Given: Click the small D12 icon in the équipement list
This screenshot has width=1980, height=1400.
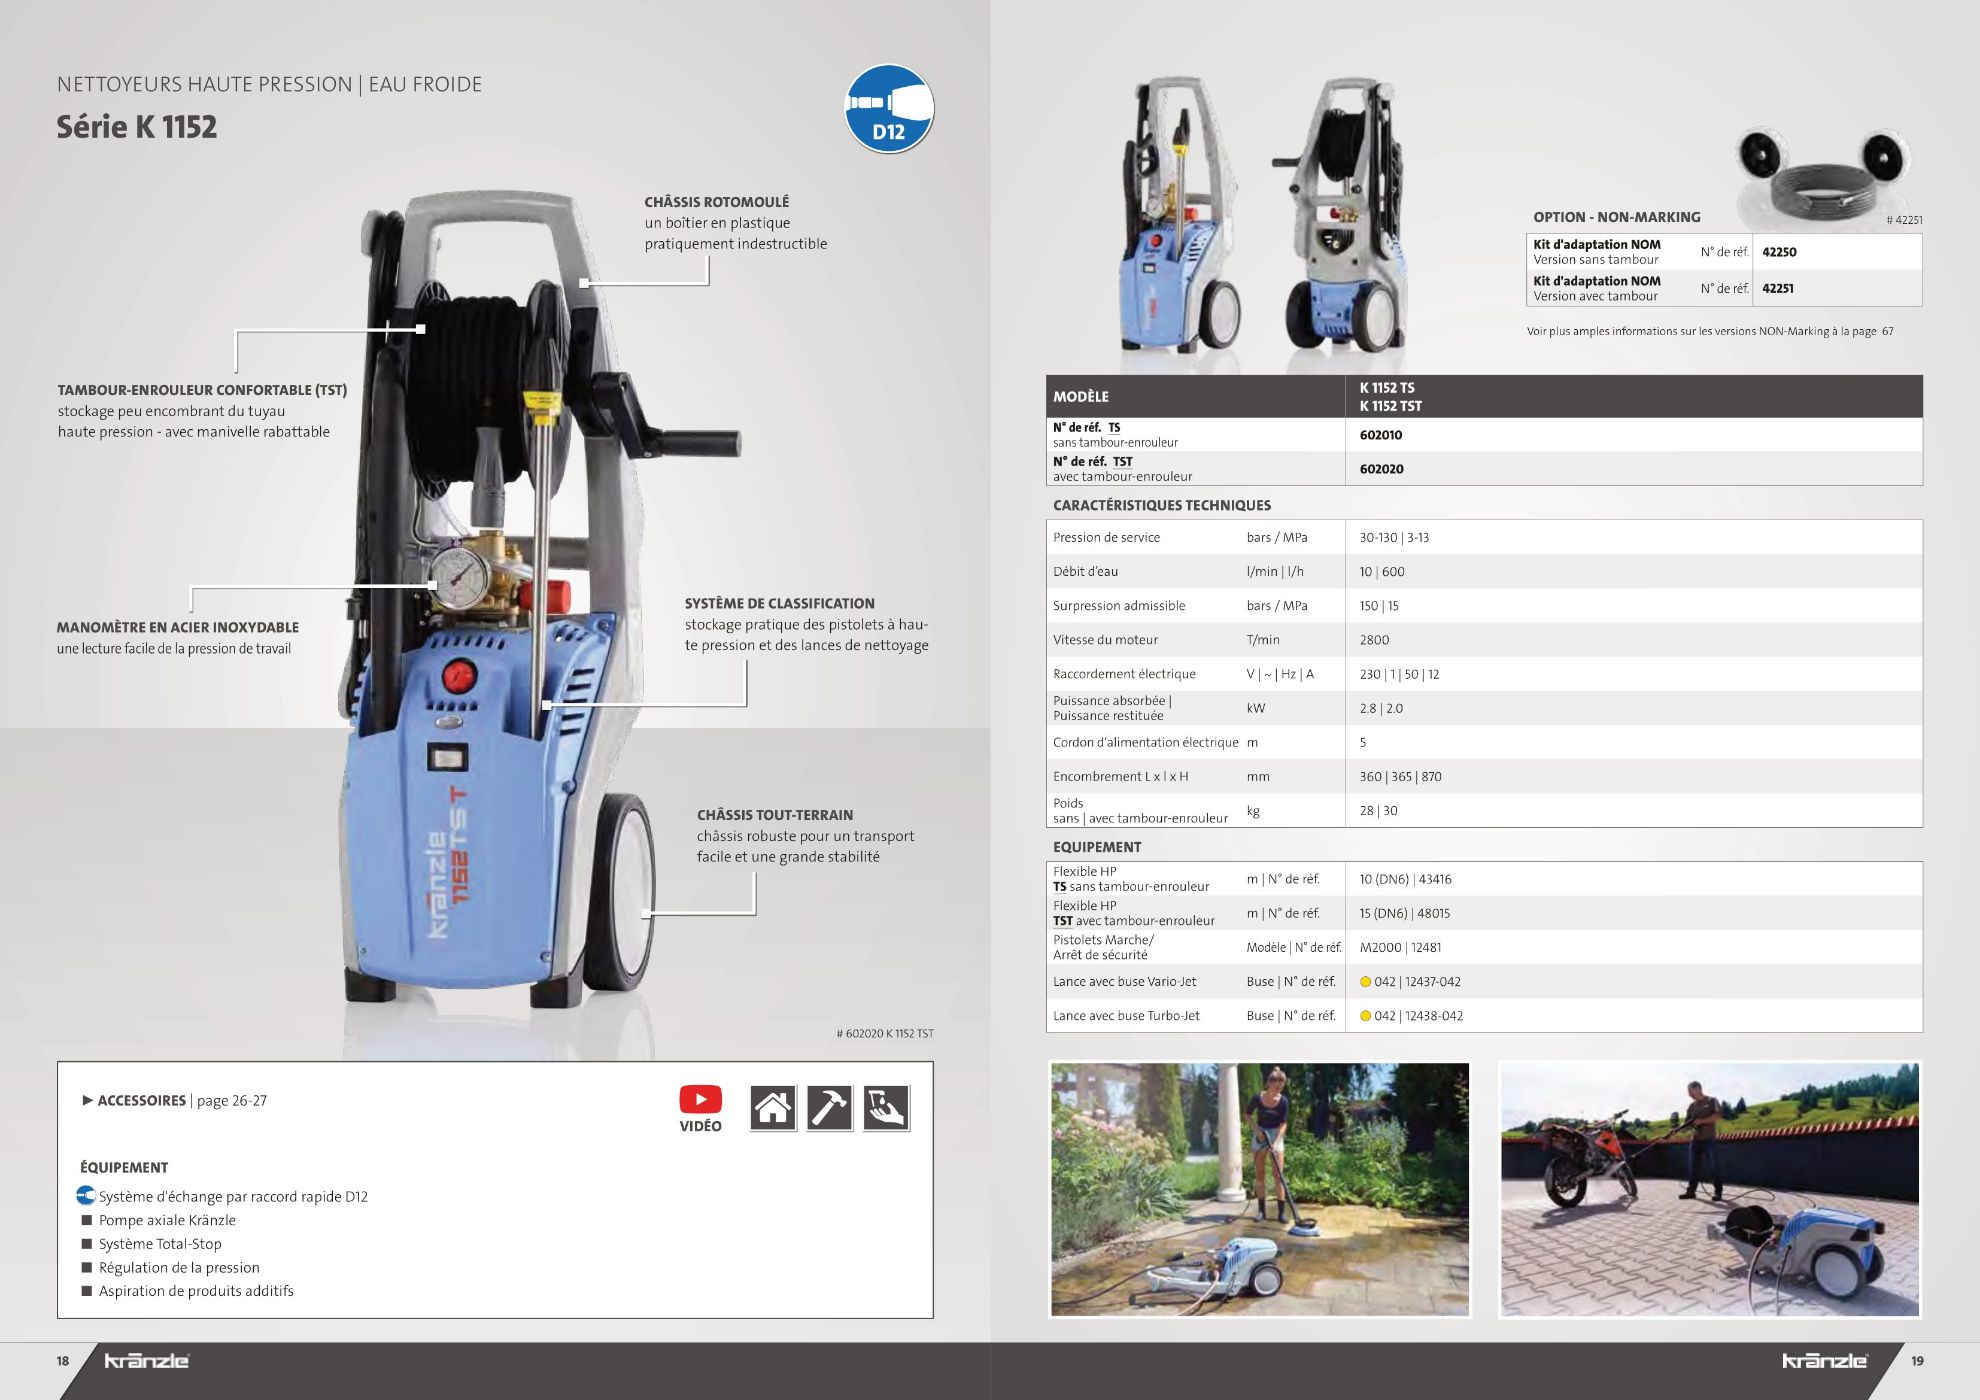Looking at the screenshot, I should [86, 1195].
